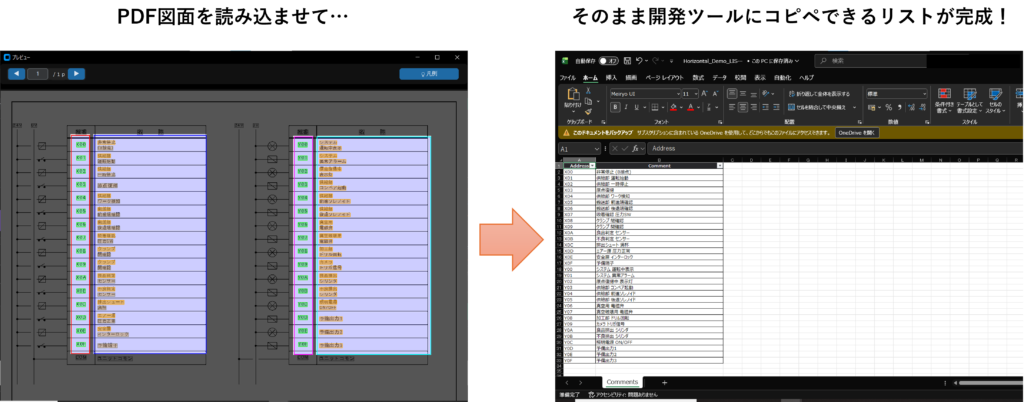Viewport: 1024px width, 402px height.
Task: Click the Format as Table icon
Action: pyautogui.click(x=968, y=96)
